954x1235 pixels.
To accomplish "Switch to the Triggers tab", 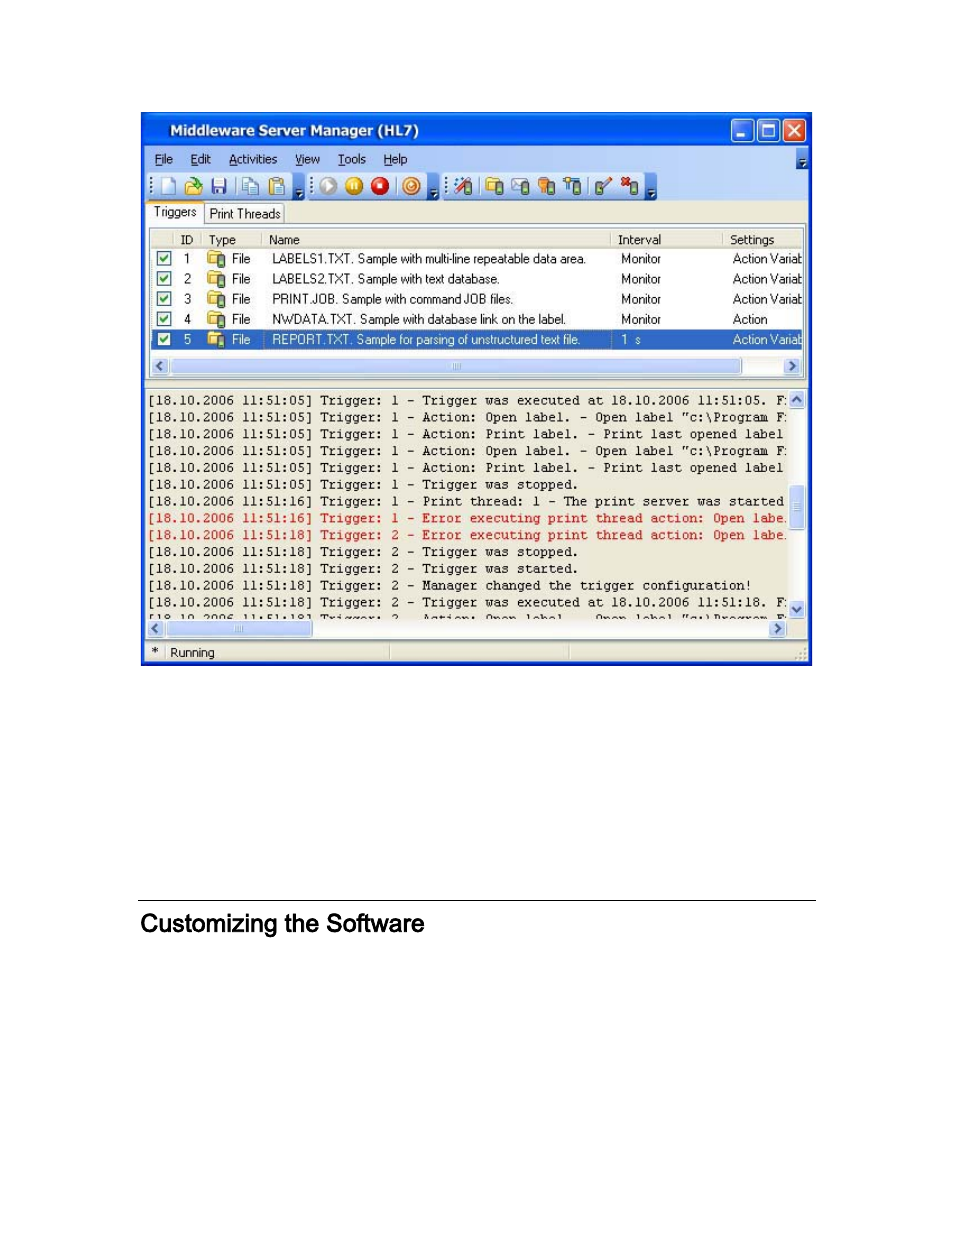I will coord(175,212).
